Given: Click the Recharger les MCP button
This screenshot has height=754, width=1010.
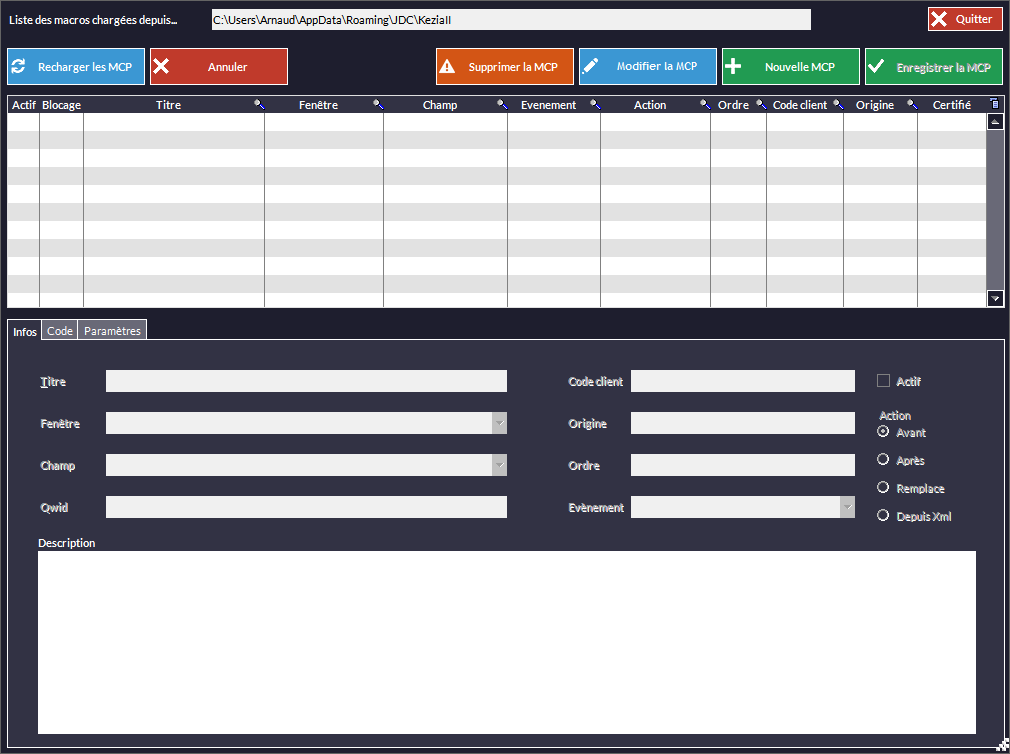Looking at the screenshot, I should tap(77, 67).
